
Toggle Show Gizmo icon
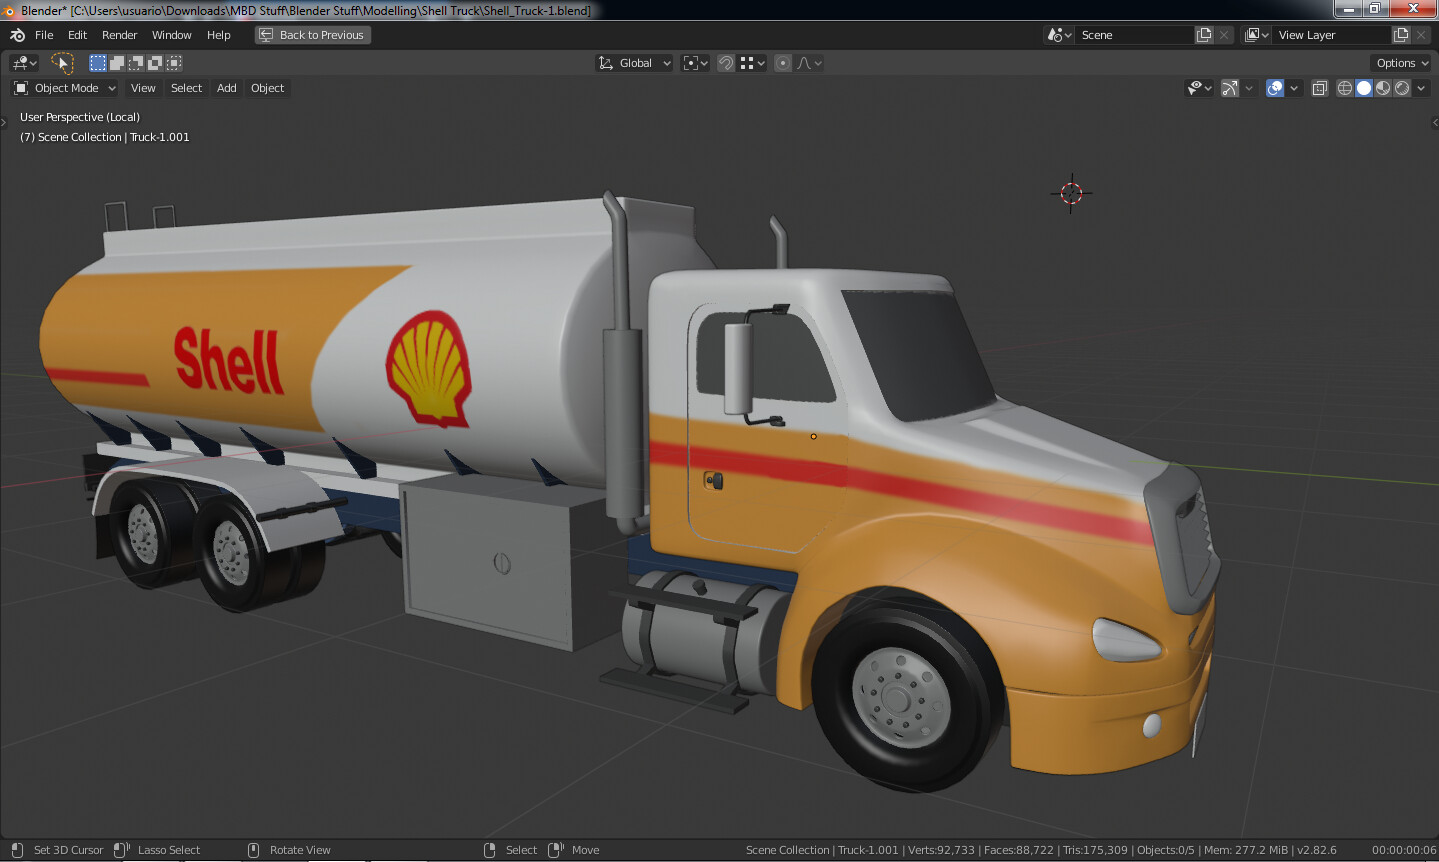[1230, 88]
